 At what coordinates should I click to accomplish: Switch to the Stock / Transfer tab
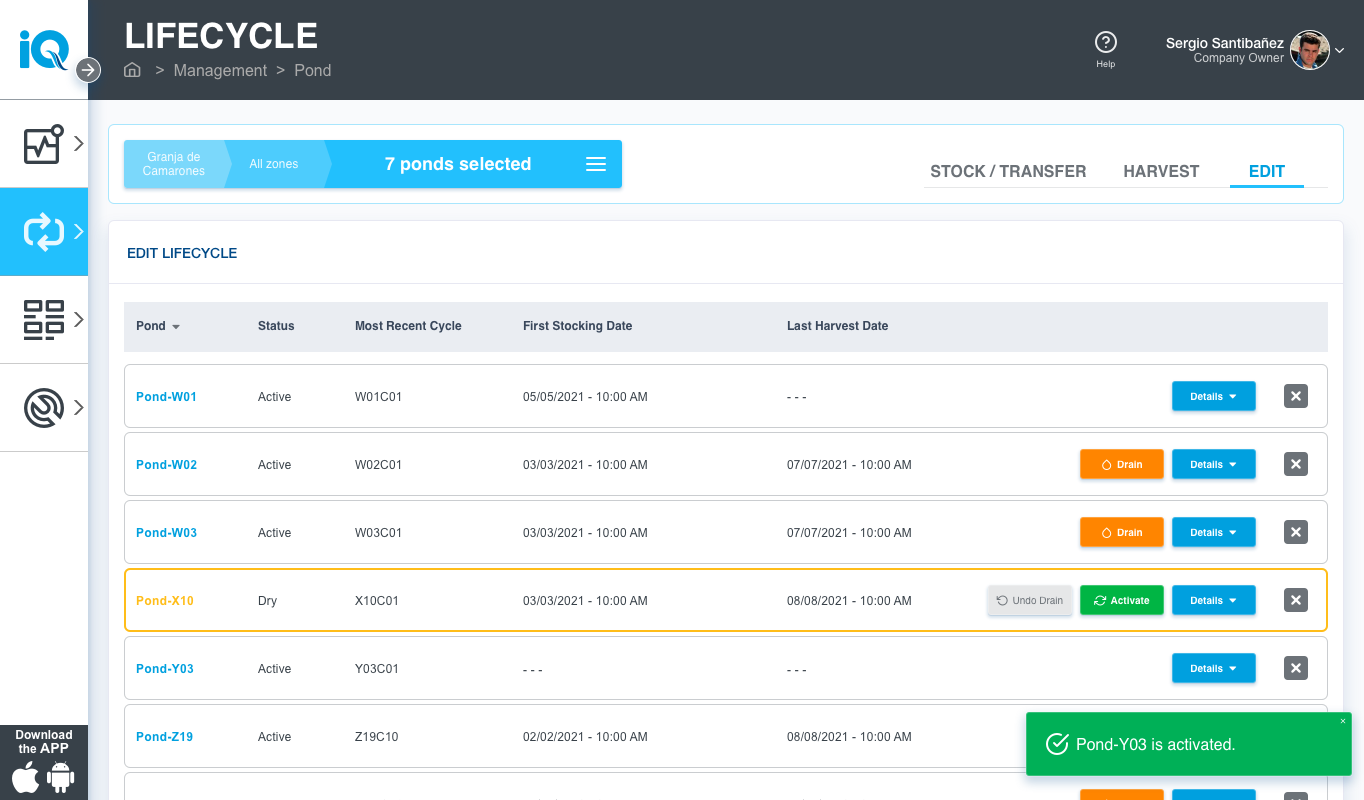(x=1007, y=171)
